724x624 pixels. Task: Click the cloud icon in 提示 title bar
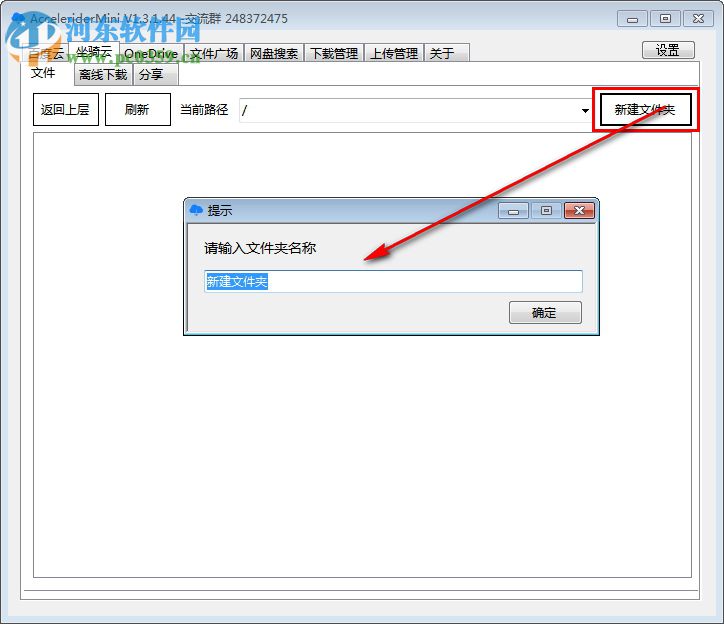point(196,210)
